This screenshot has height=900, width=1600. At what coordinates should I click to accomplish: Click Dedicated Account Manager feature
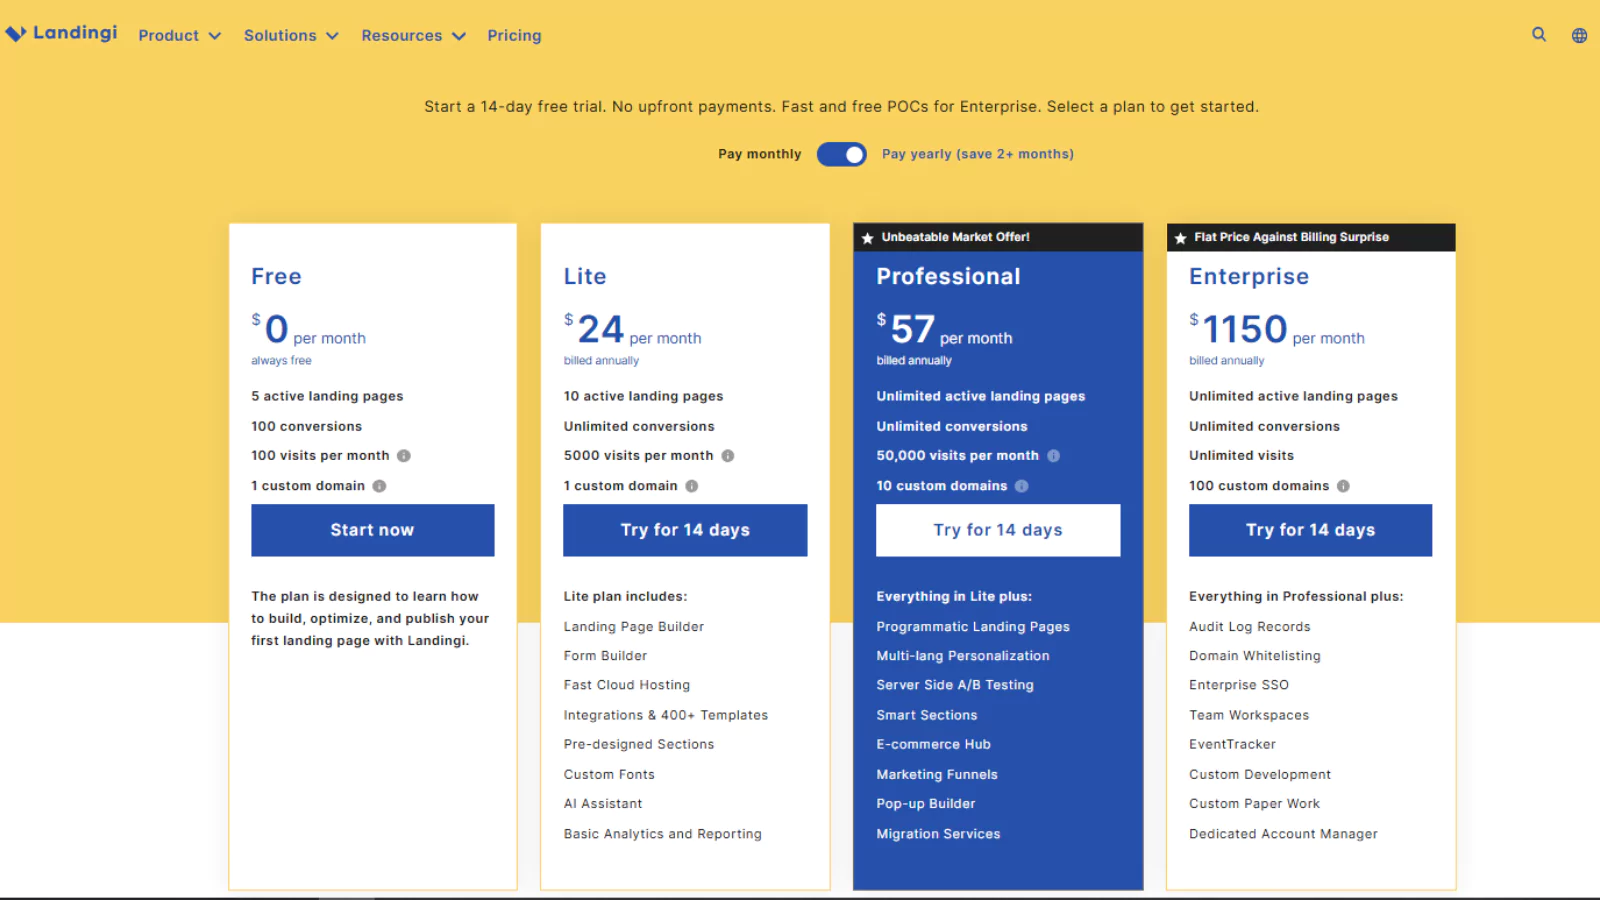(x=1284, y=834)
